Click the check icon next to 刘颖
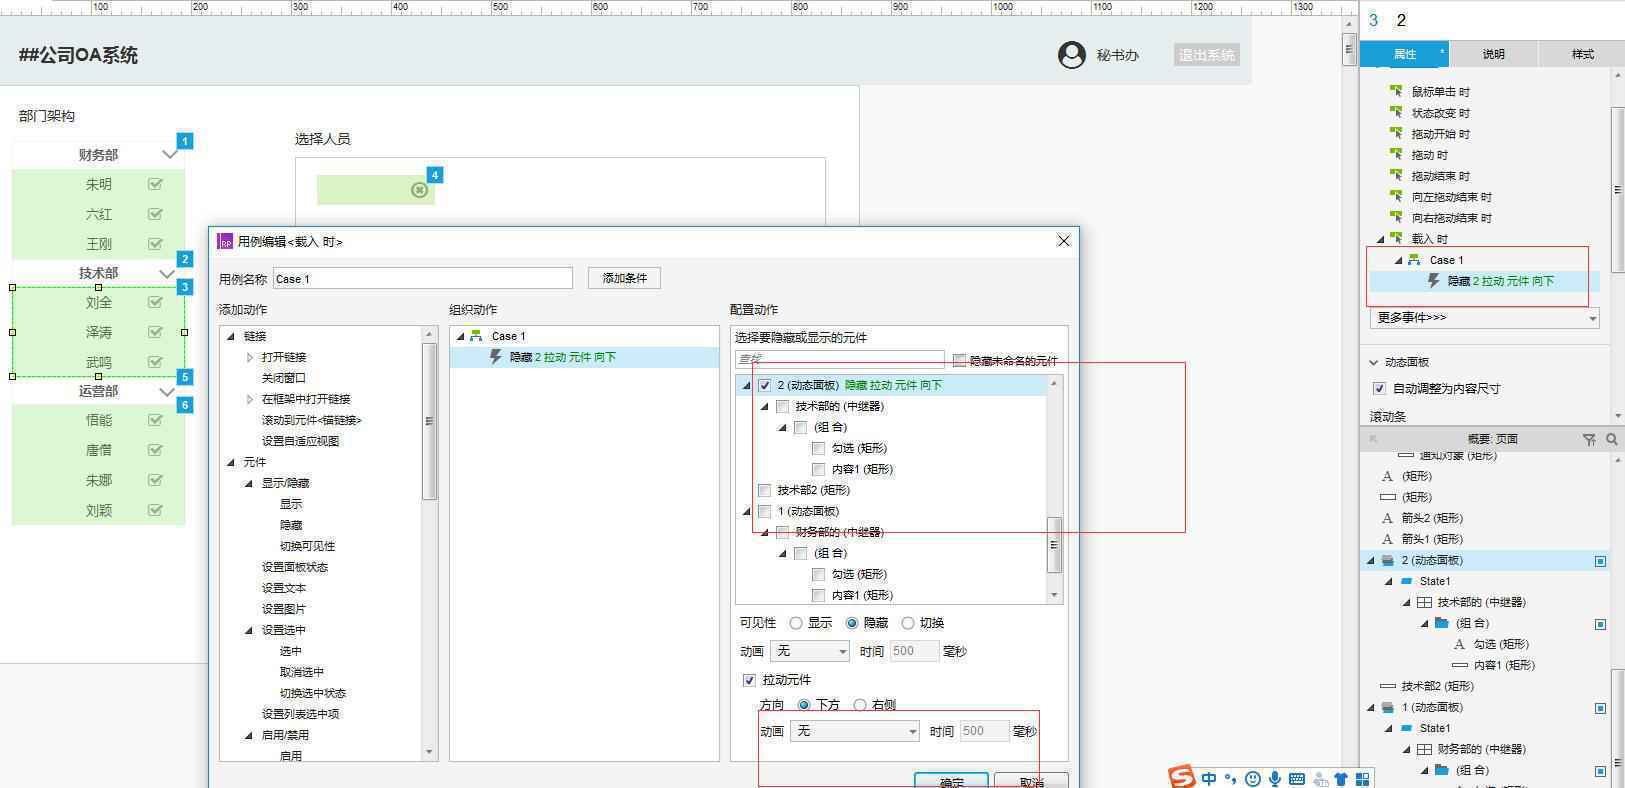 coord(155,510)
